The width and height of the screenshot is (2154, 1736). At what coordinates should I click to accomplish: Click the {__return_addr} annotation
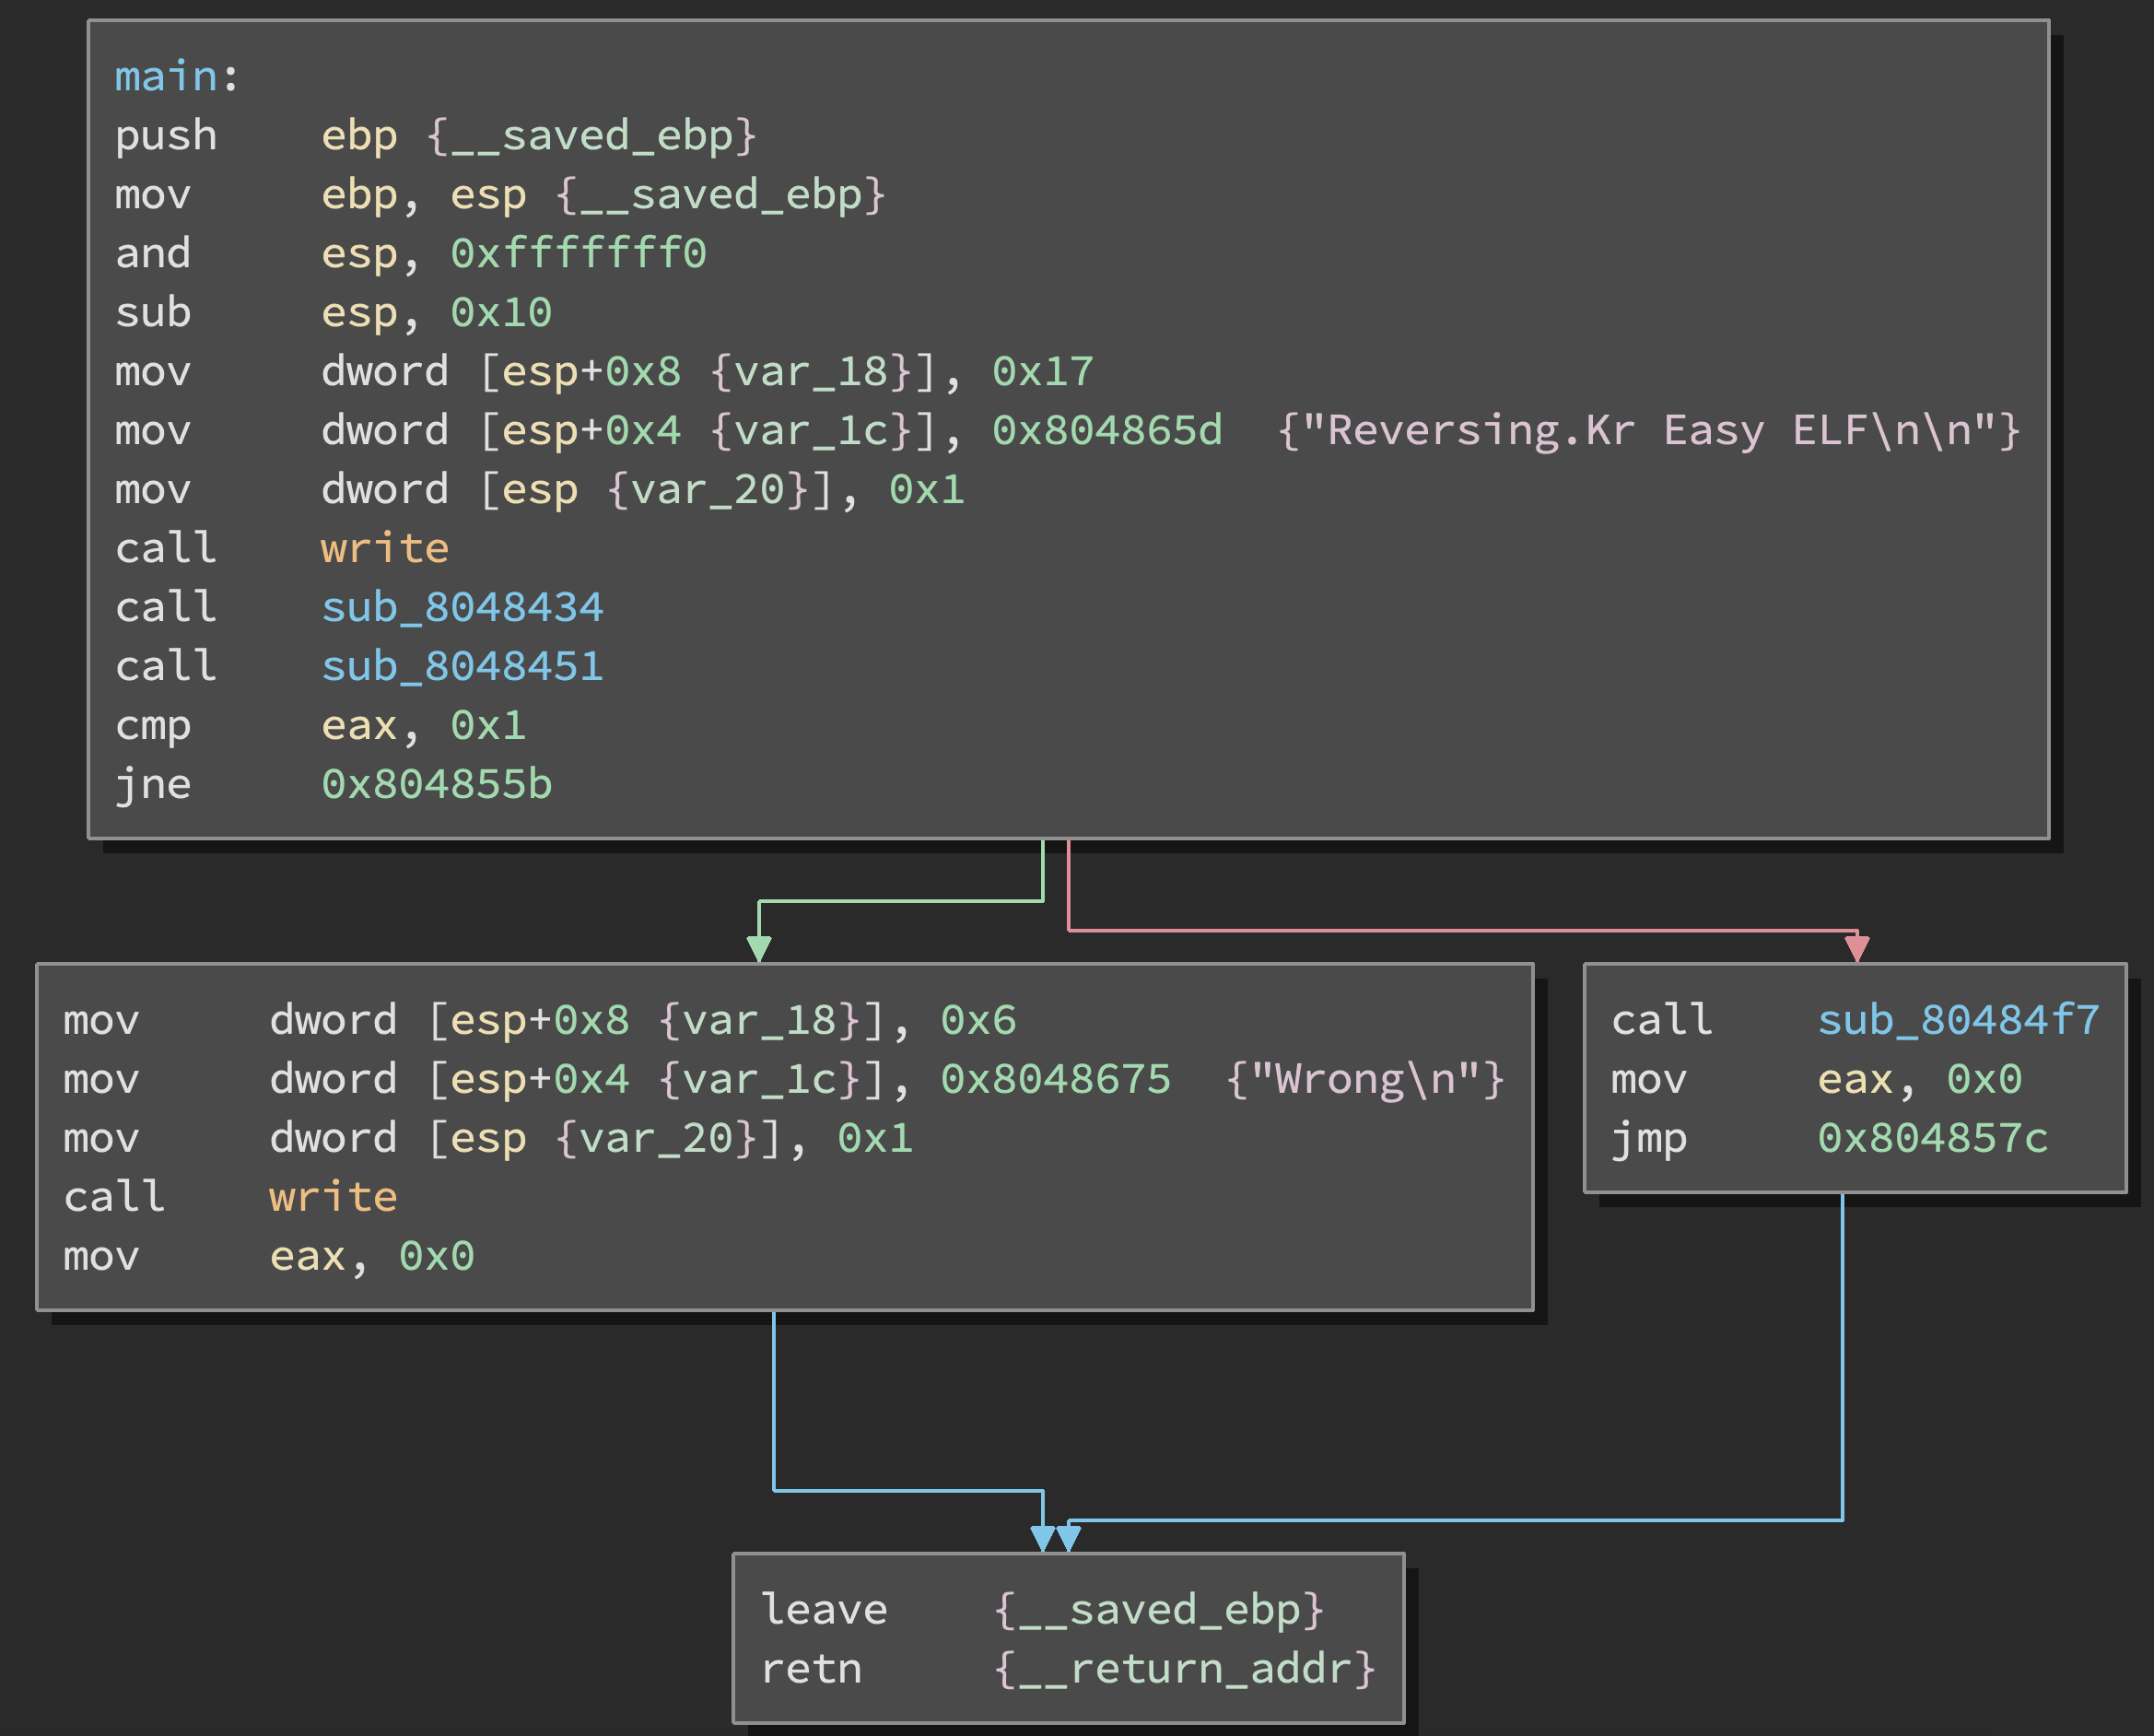pyautogui.click(x=1184, y=1668)
